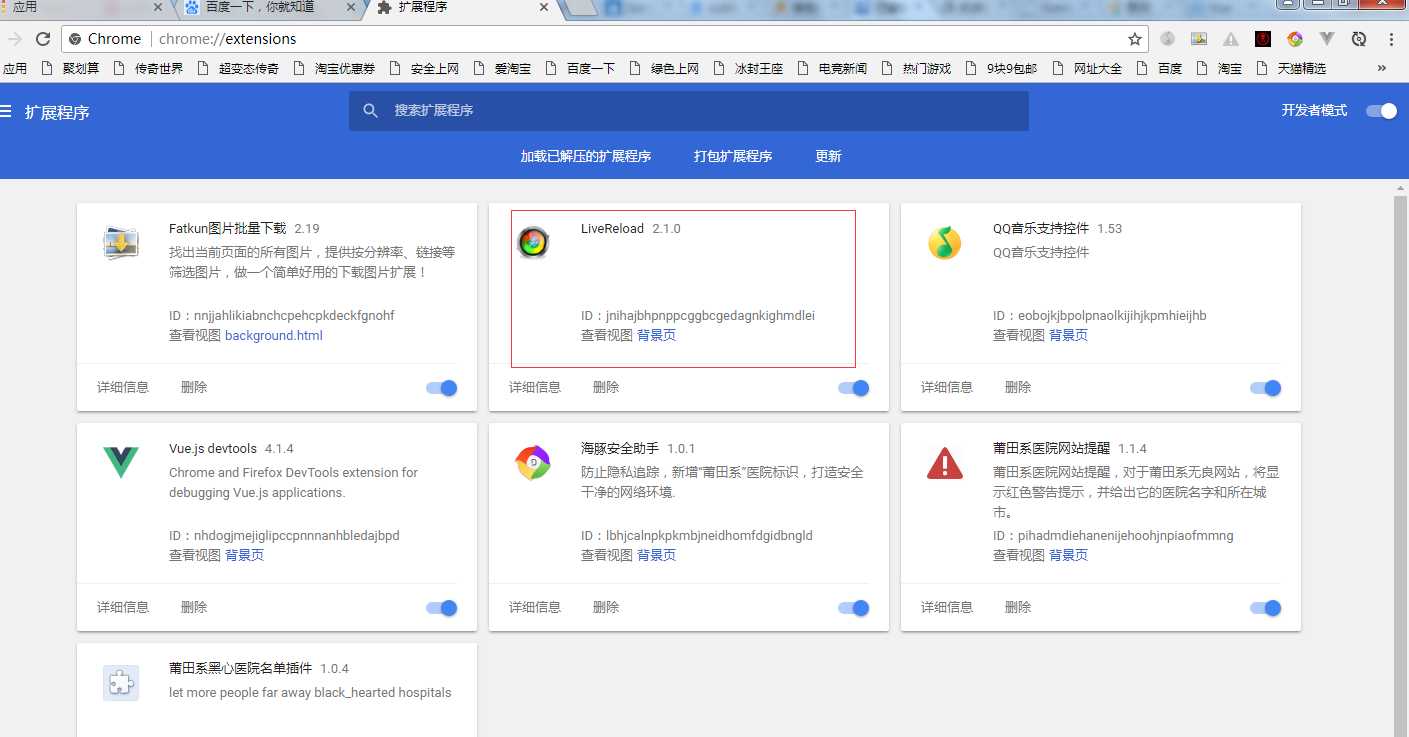The width and height of the screenshot is (1409, 737).
Task: Disable the 莆田系医院网站提醒 extension toggle
Action: click(1266, 608)
